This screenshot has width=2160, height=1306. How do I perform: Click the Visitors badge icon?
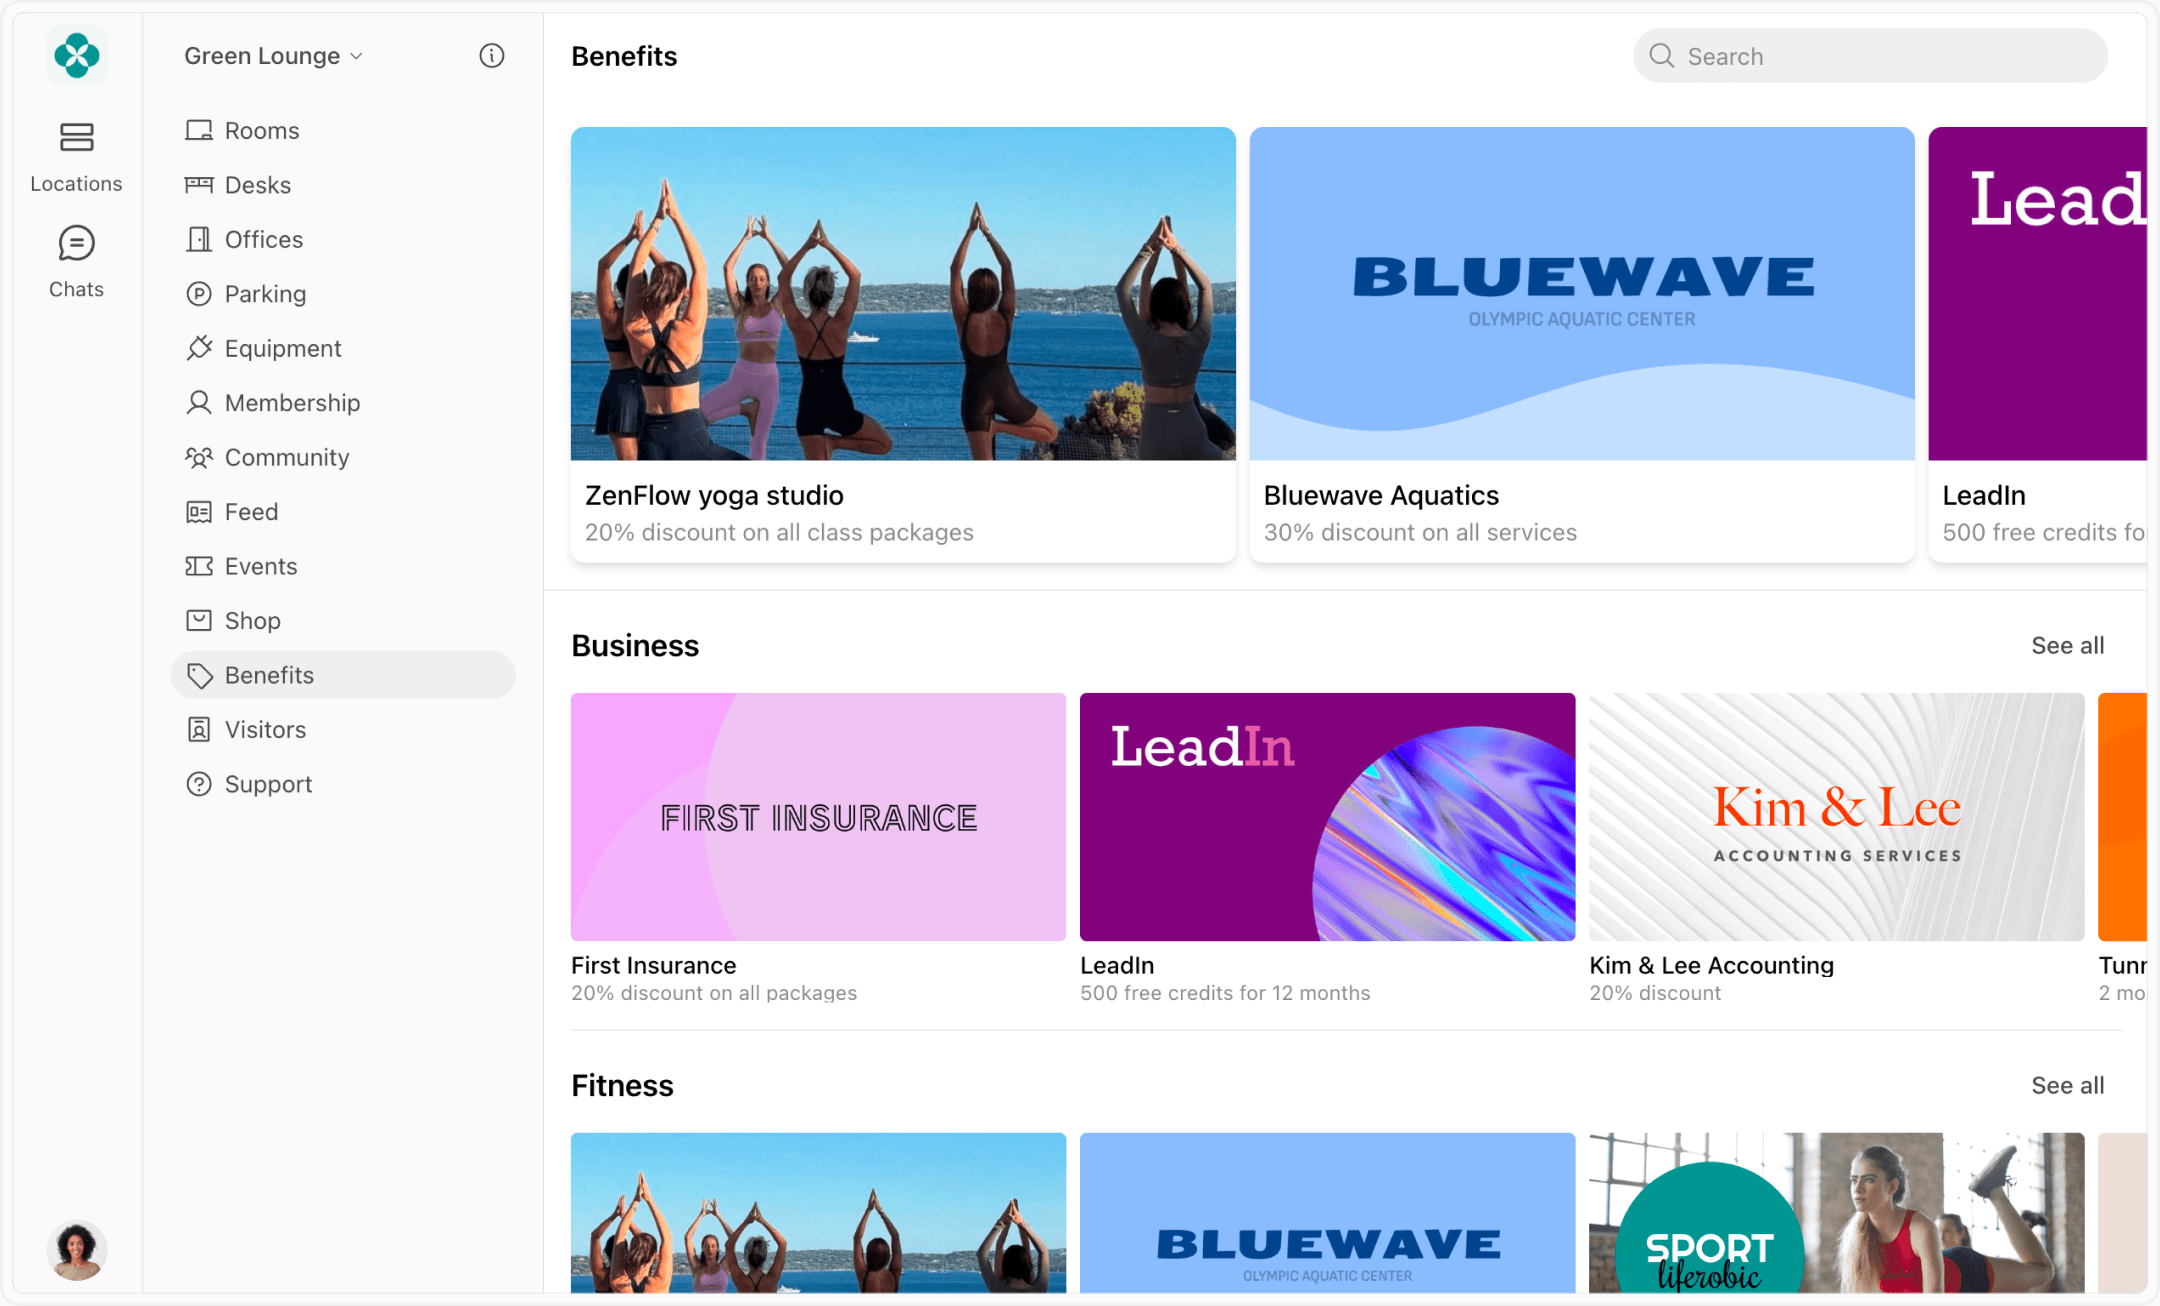click(199, 729)
